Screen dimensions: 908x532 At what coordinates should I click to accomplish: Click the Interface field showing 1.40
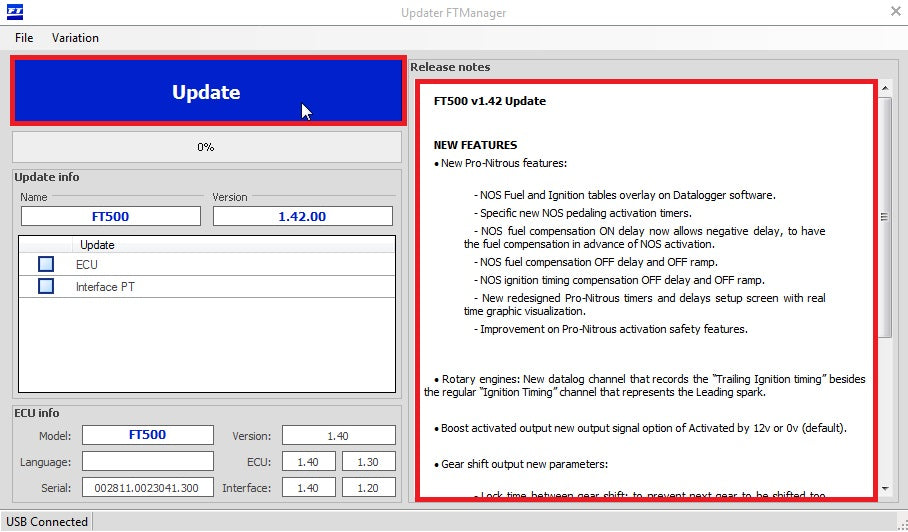point(309,487)
